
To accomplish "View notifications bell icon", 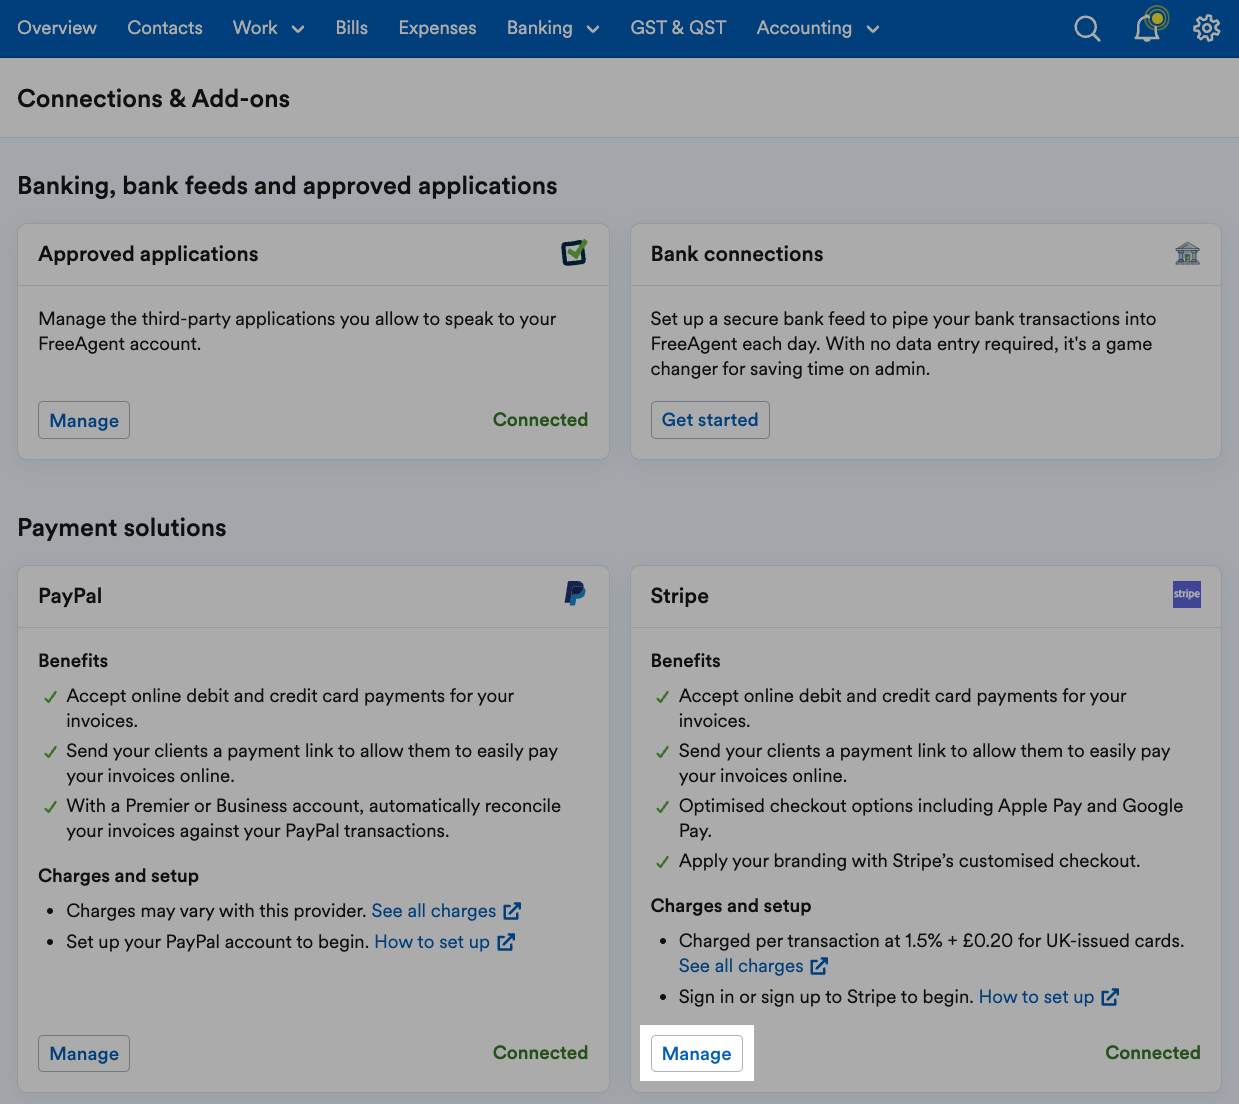I will 1148,28.
